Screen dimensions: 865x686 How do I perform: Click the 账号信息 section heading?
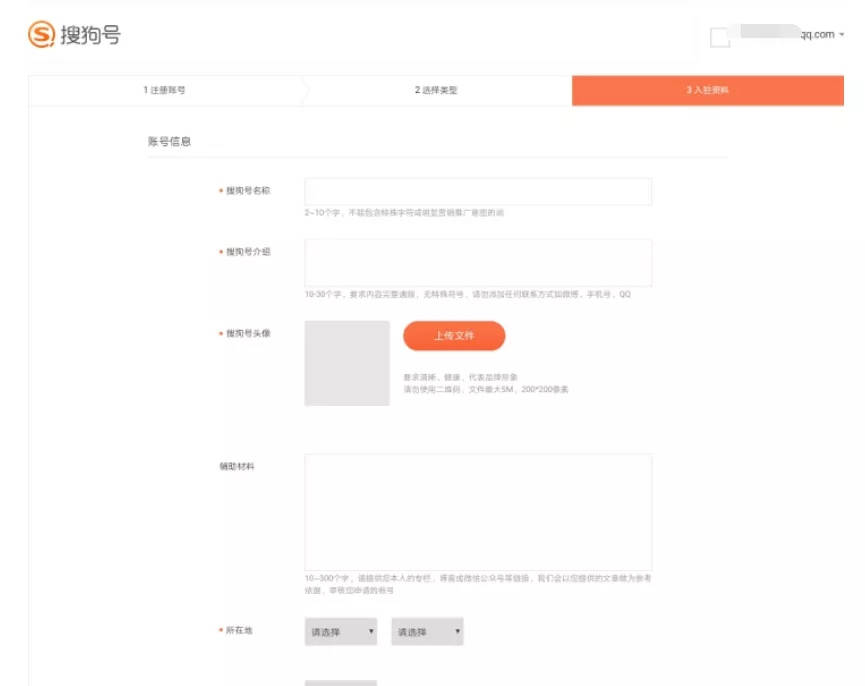pyautogui.click(x=169, y=142)
